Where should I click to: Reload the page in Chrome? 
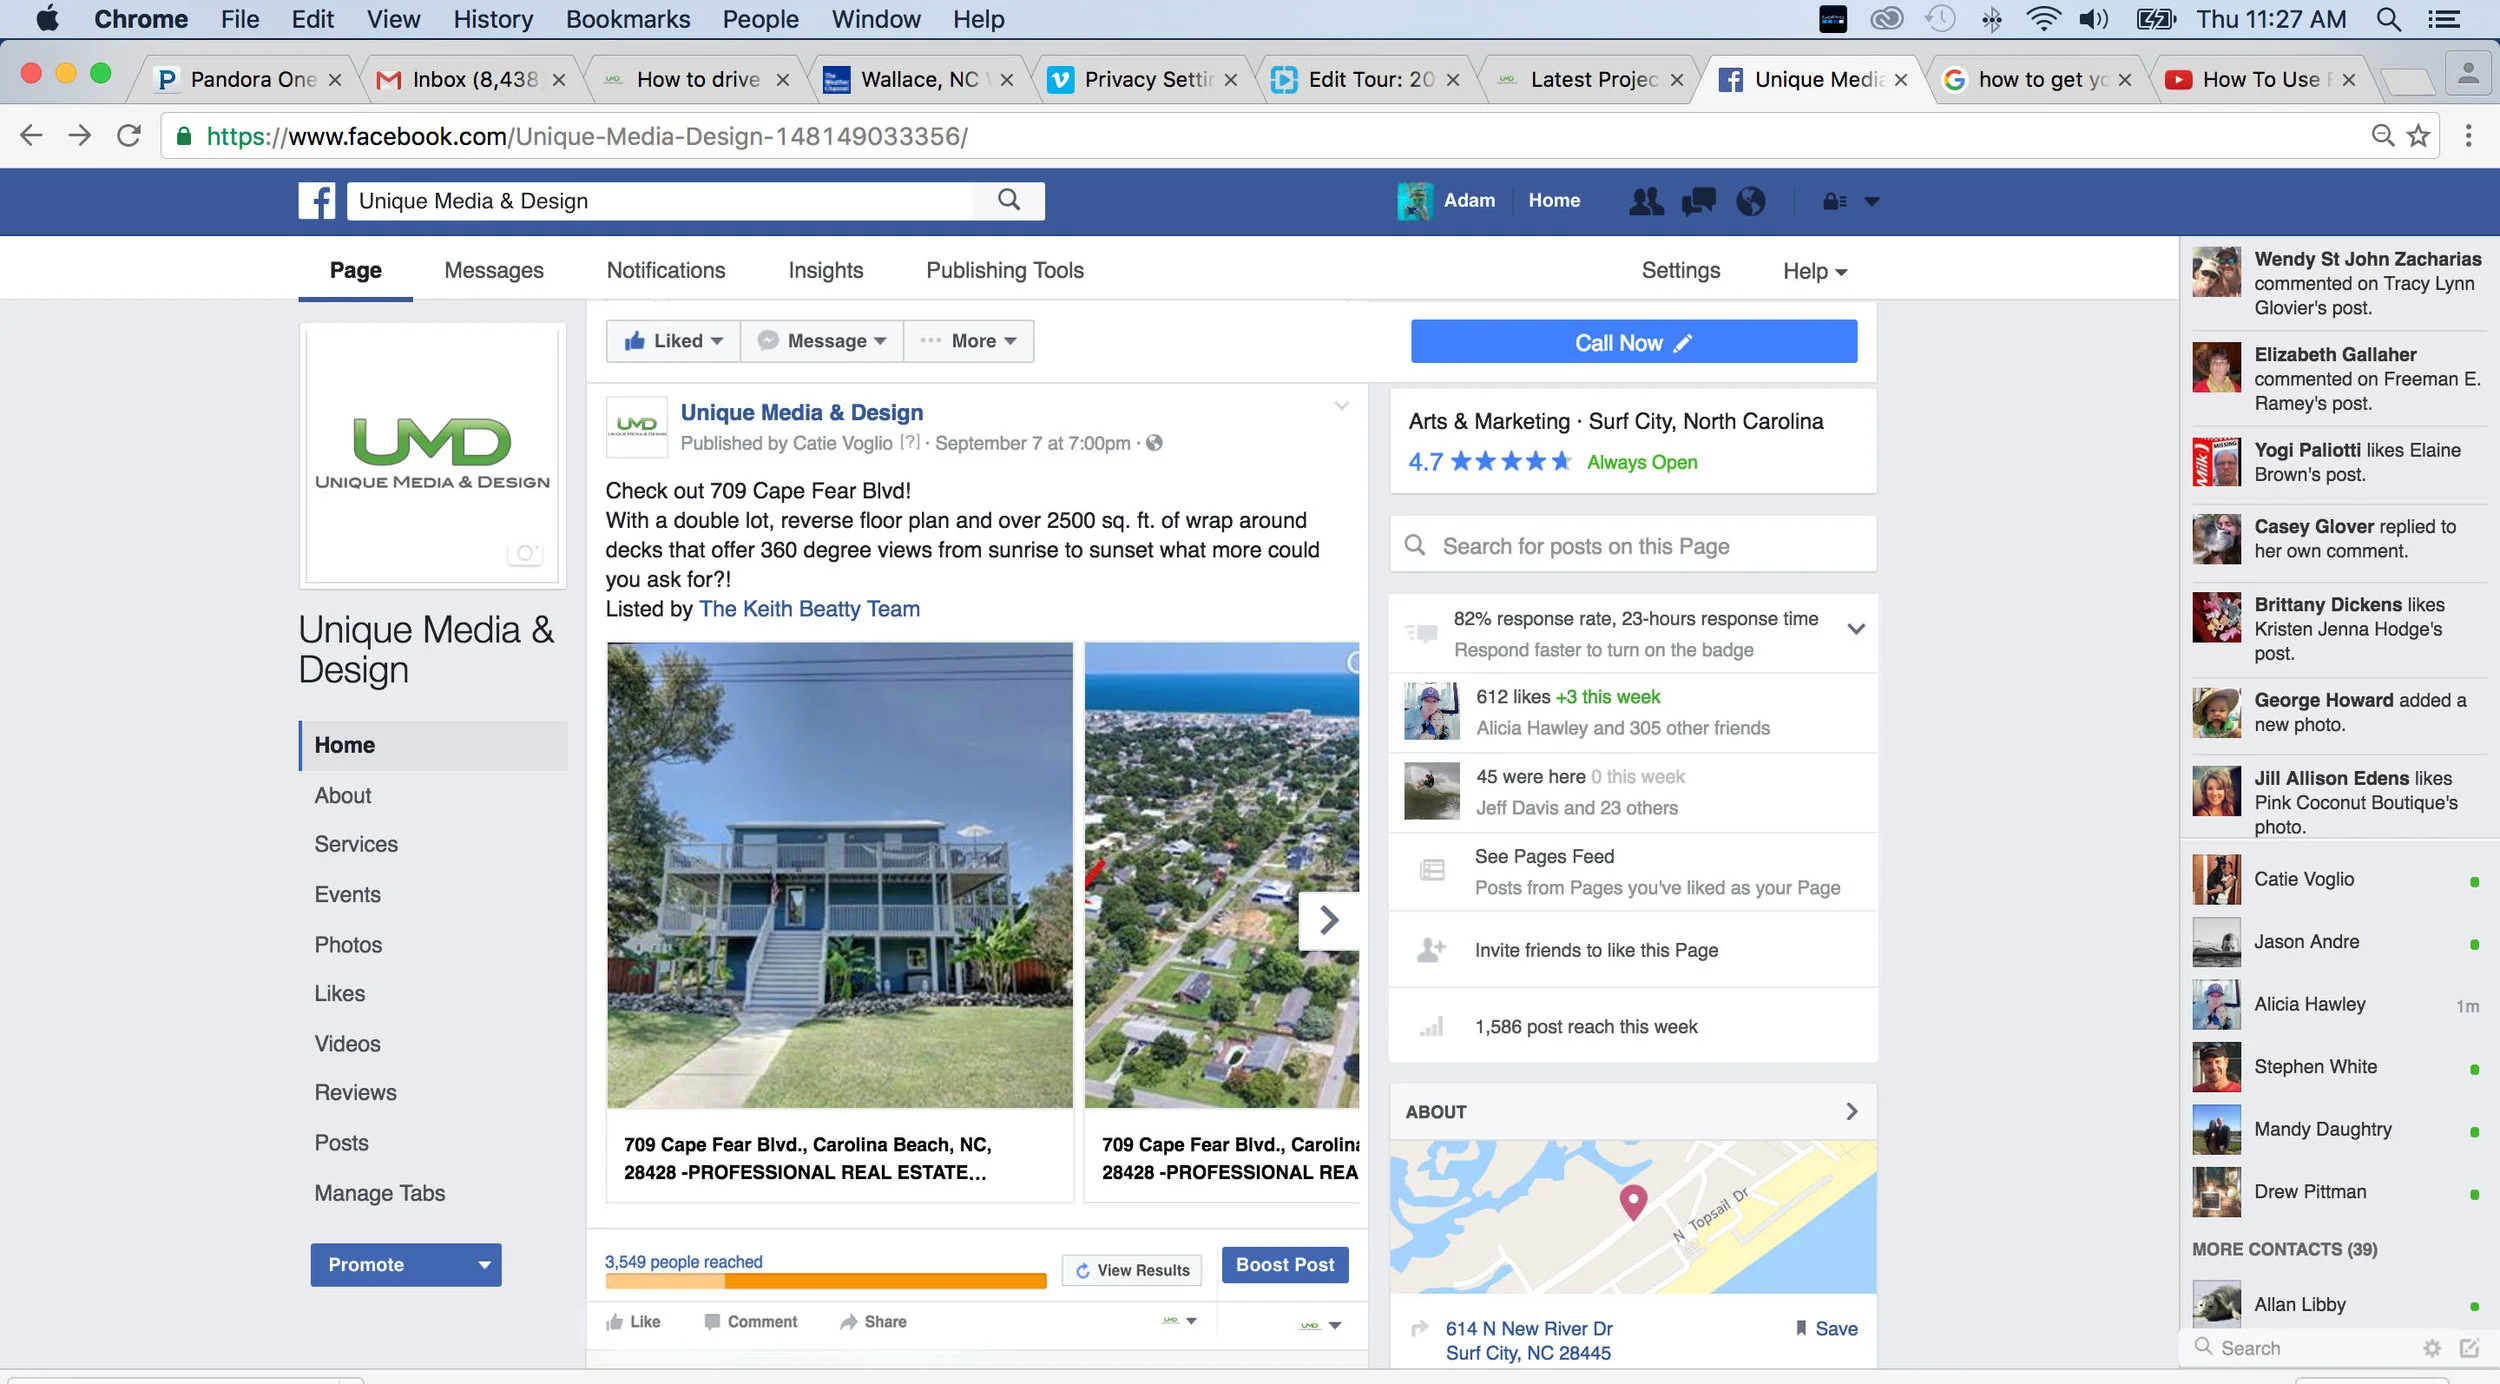pyautogui.click(x=129, y=136)
